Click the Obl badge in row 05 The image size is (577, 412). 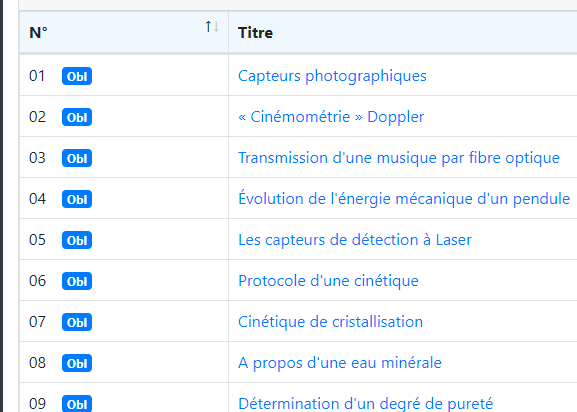click(77, 240)
